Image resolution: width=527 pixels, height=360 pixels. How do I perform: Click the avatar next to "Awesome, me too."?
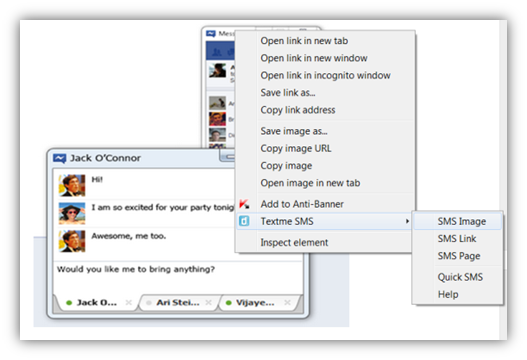coord(72,241)
